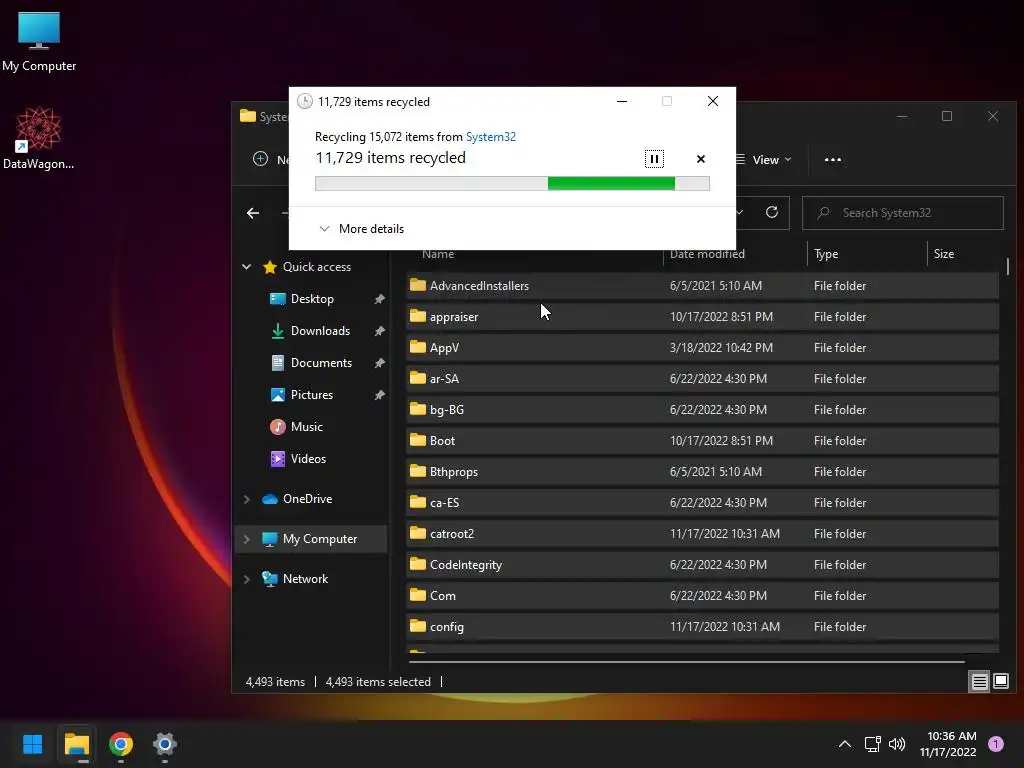Select the Com folder row
Viewport: 1024px width, 768px height.
click(x=702, y=596)
